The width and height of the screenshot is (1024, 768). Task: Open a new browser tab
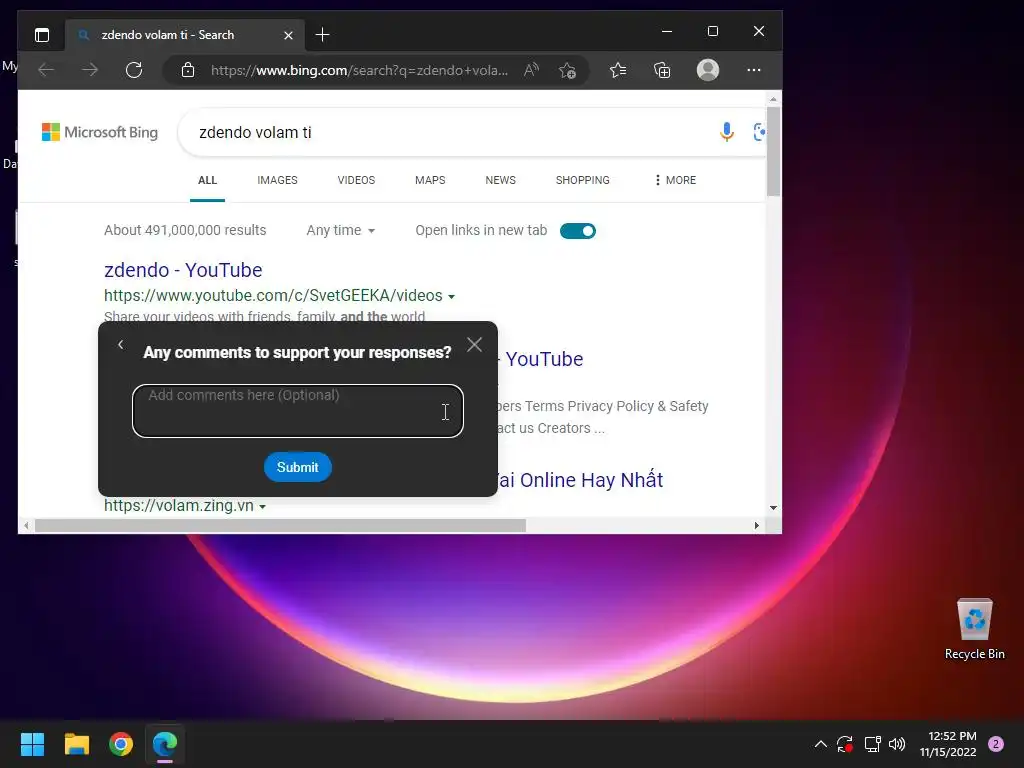click(x=322, y=35)
